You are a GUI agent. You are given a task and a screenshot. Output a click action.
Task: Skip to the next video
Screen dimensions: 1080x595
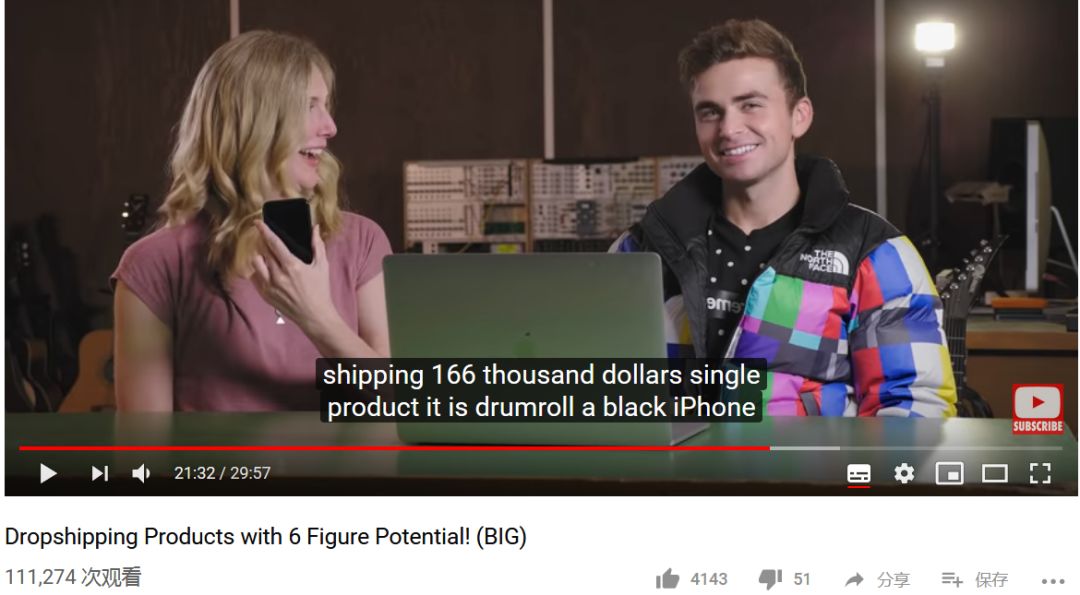pyautogui.click(x=100, y=474)
